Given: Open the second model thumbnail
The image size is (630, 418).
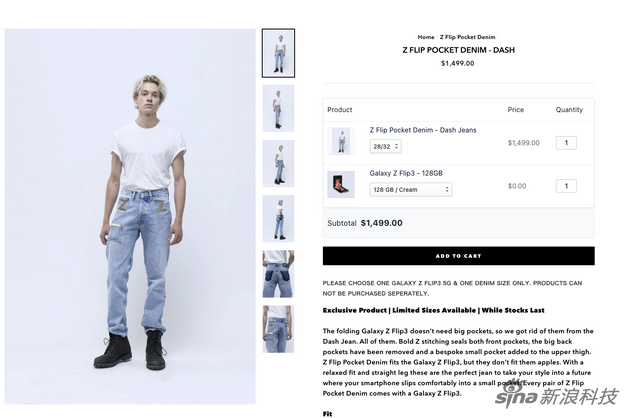Looking at the screenshot, I should point(278,108).
